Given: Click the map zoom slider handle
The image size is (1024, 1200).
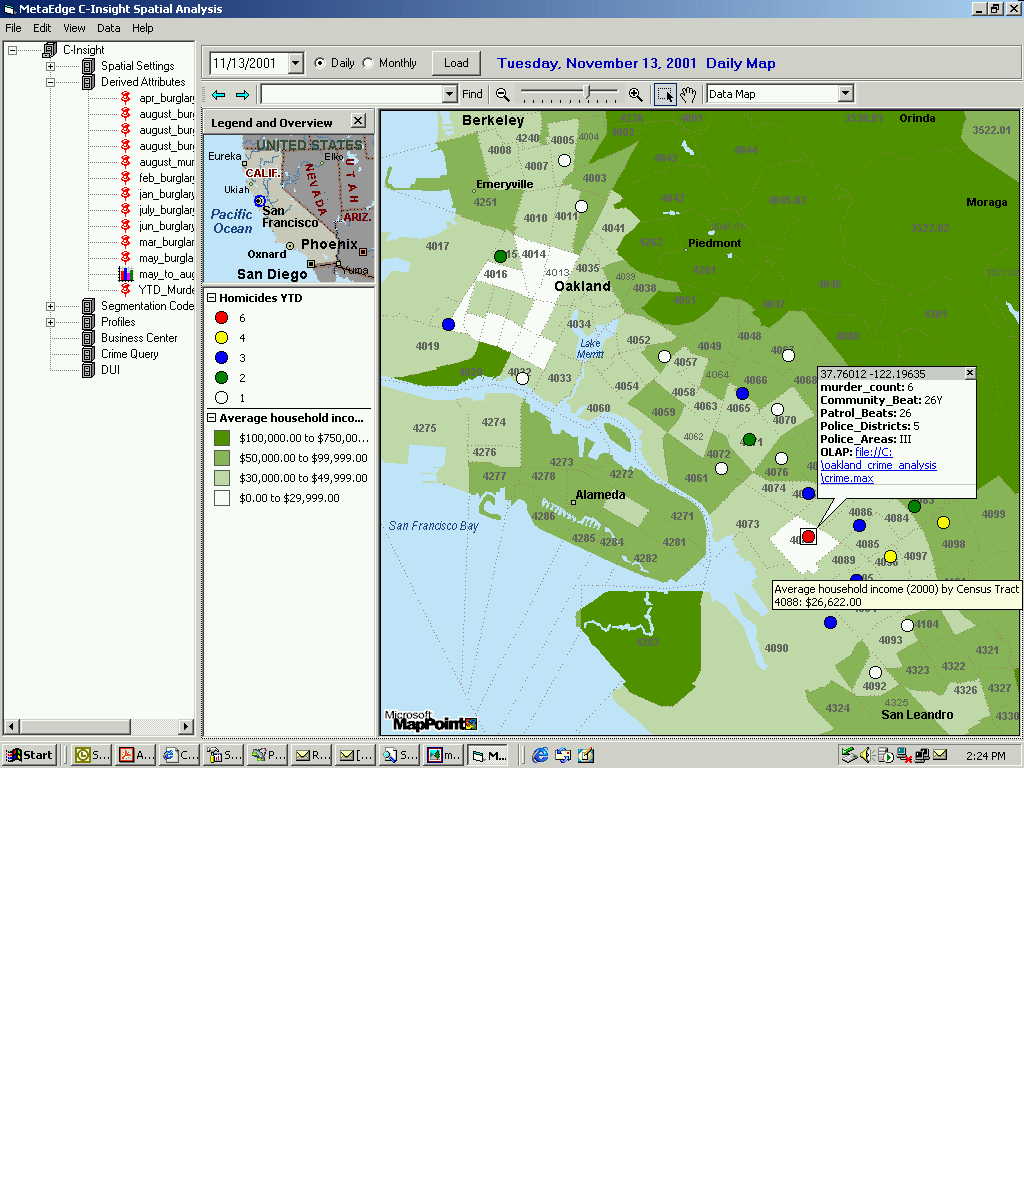Looking at the screenshot, I should (x=588, y=93).
